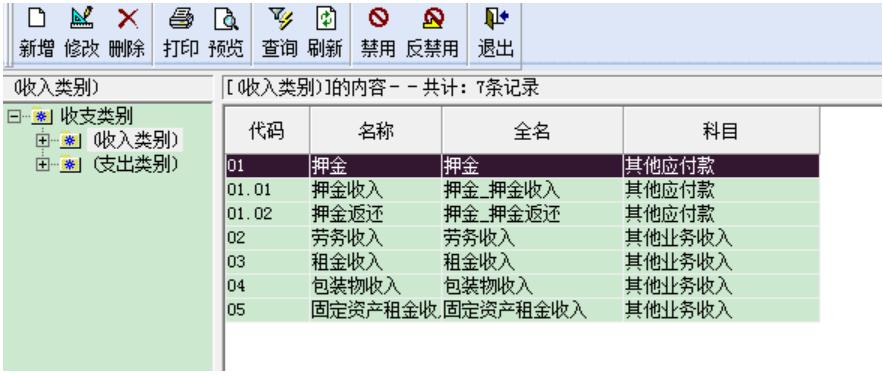Select the 01.02 code cell

267,214
